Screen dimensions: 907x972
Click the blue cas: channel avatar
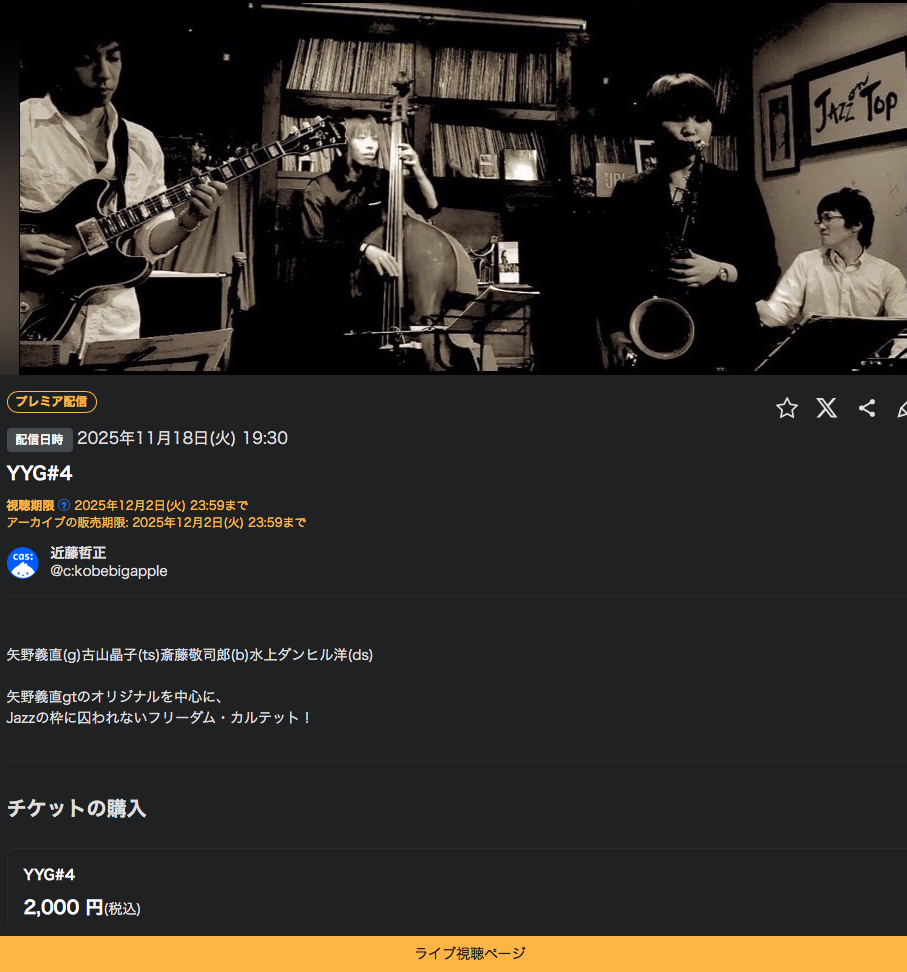tap(23, 562)
